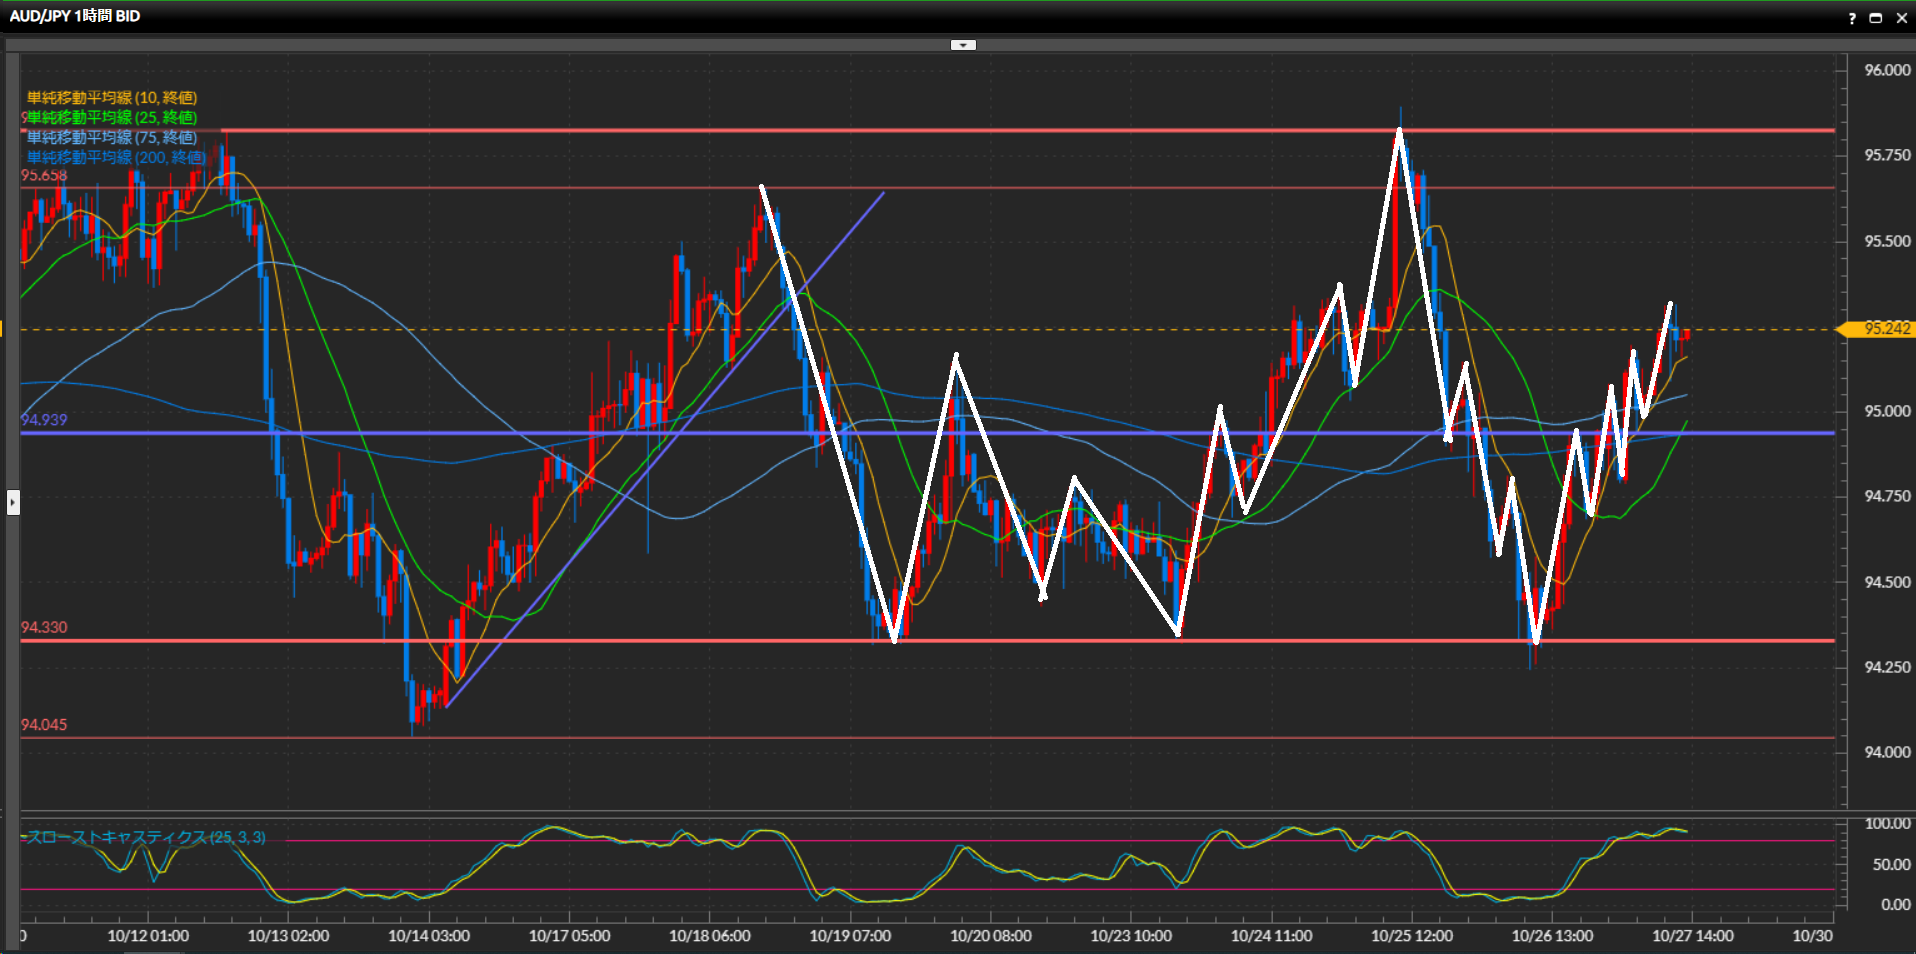Click the orange 95.242 current price tag
Image resolution: width=1916 pixels, height=954 pixels.
click(x=1883, y=329)
